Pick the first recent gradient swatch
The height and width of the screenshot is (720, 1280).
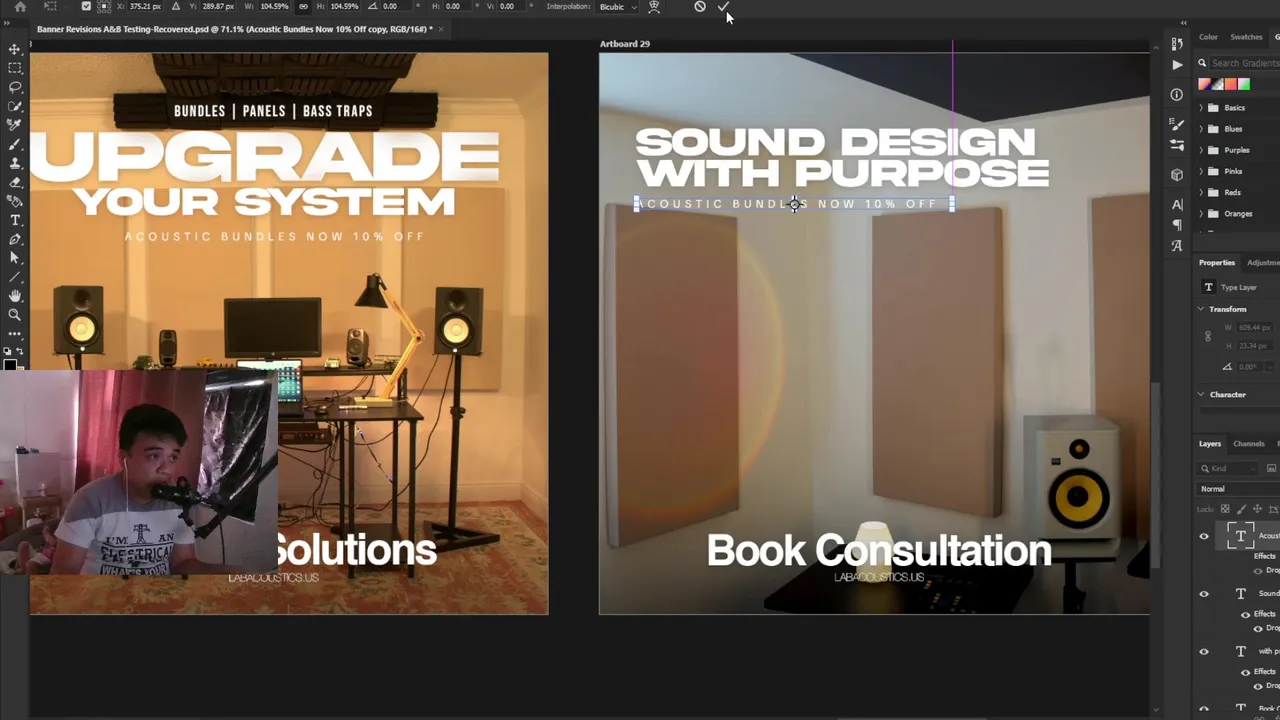[x=1204, y=85]
